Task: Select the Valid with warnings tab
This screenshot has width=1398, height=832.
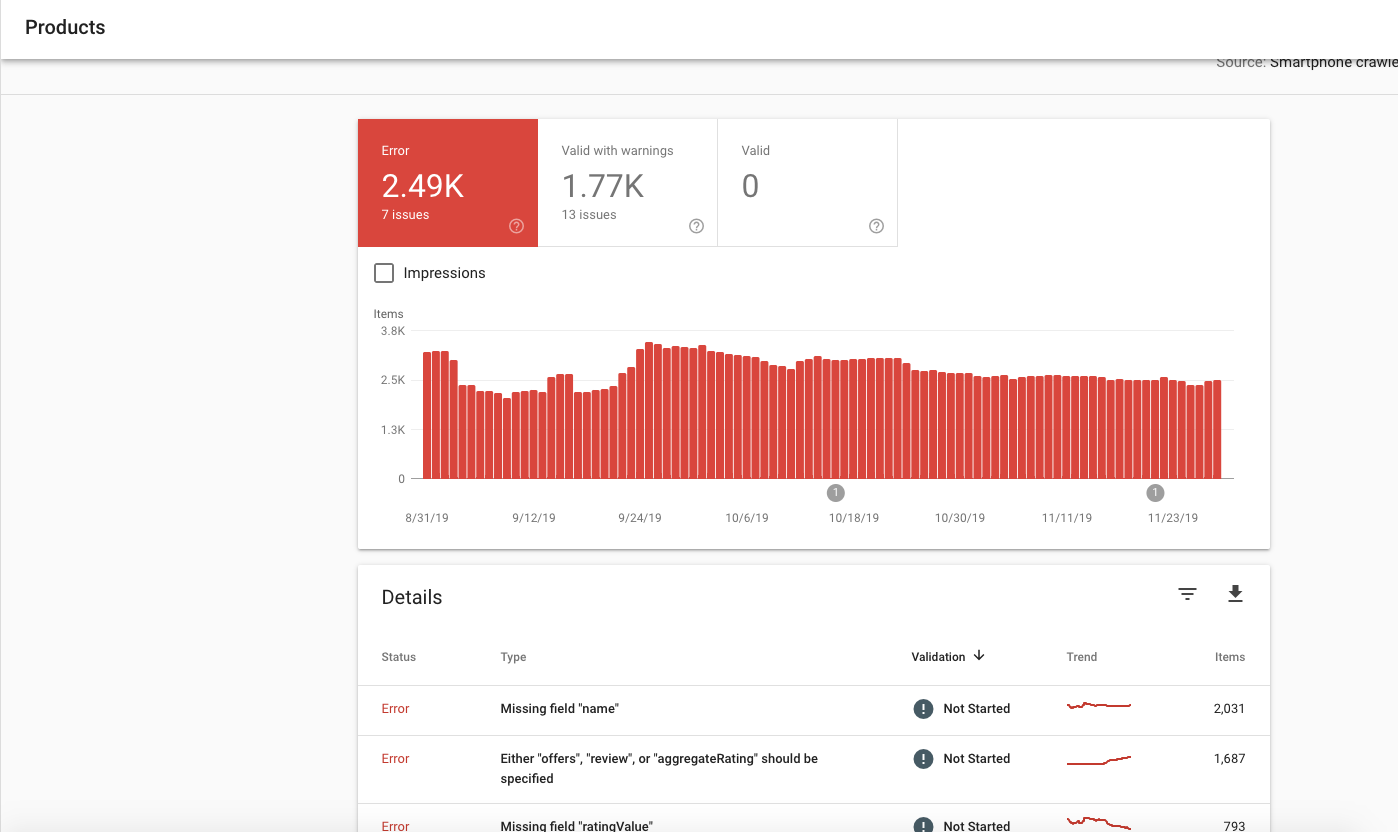Action: pyautogui.click(x=628, y=183)
